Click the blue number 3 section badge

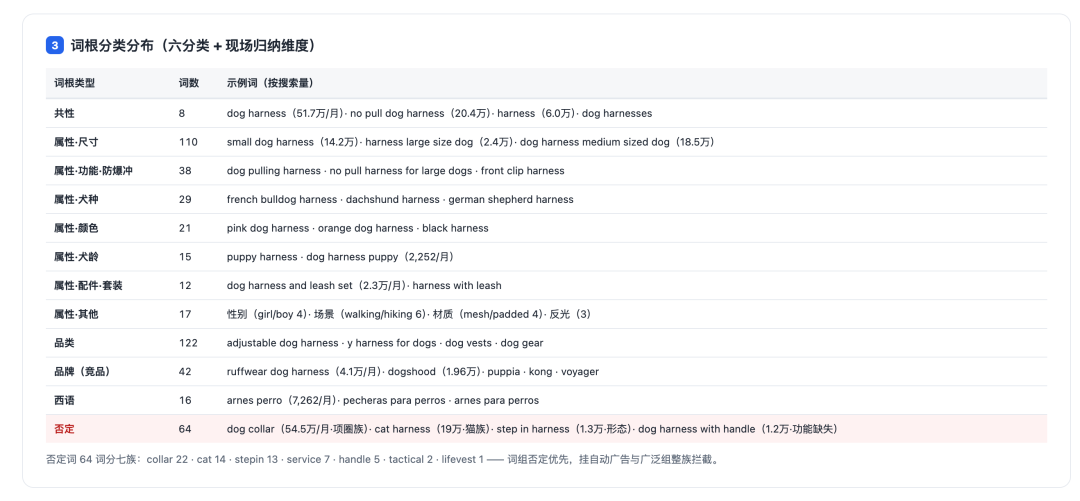click(56, 45)
